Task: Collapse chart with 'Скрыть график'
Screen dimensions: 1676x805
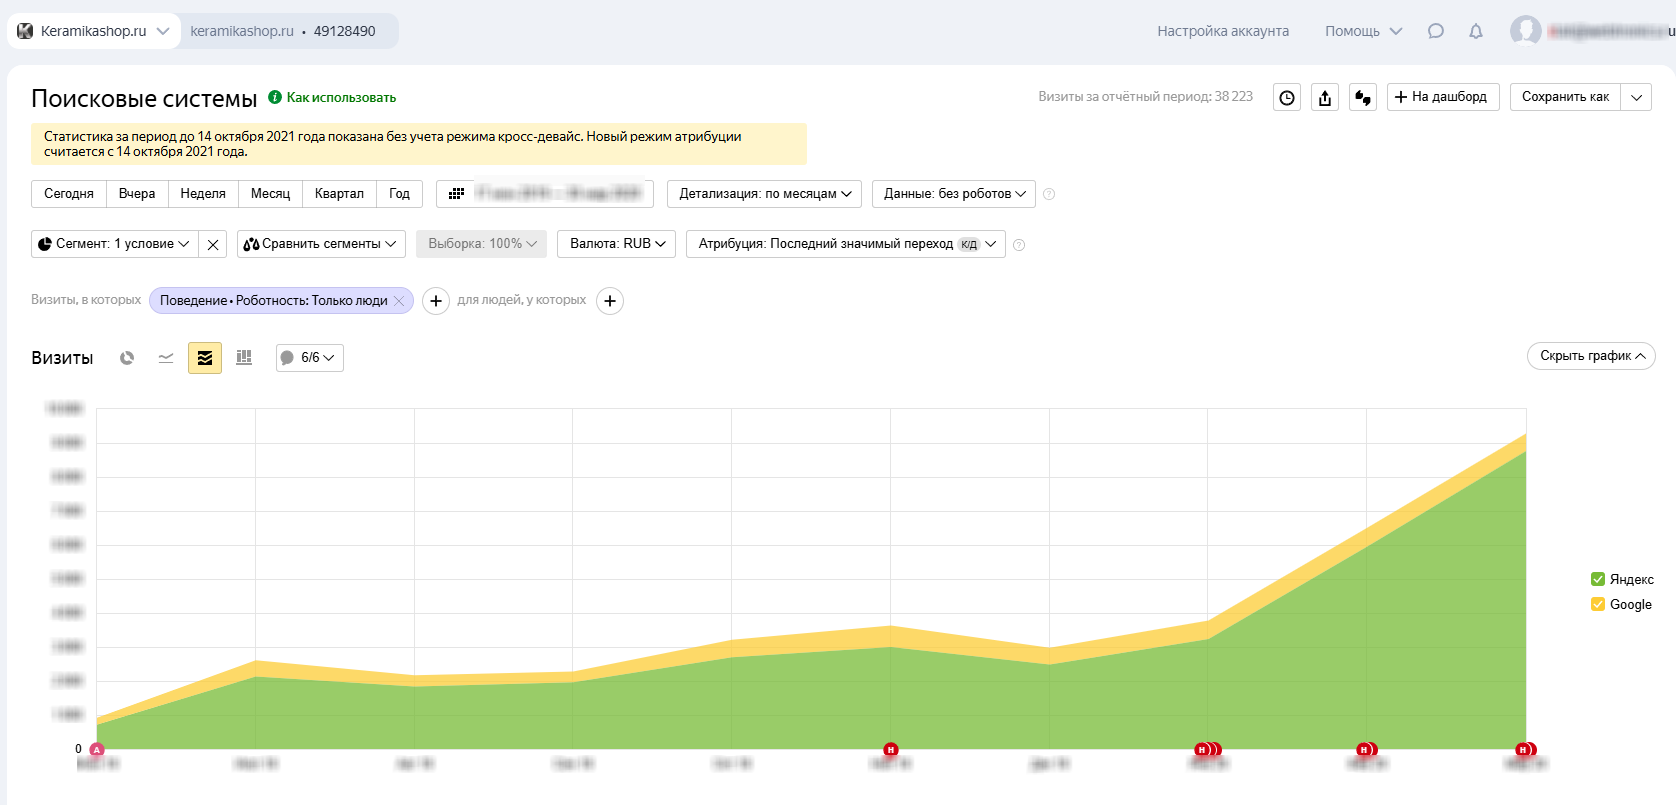Action: (1591, 356)
